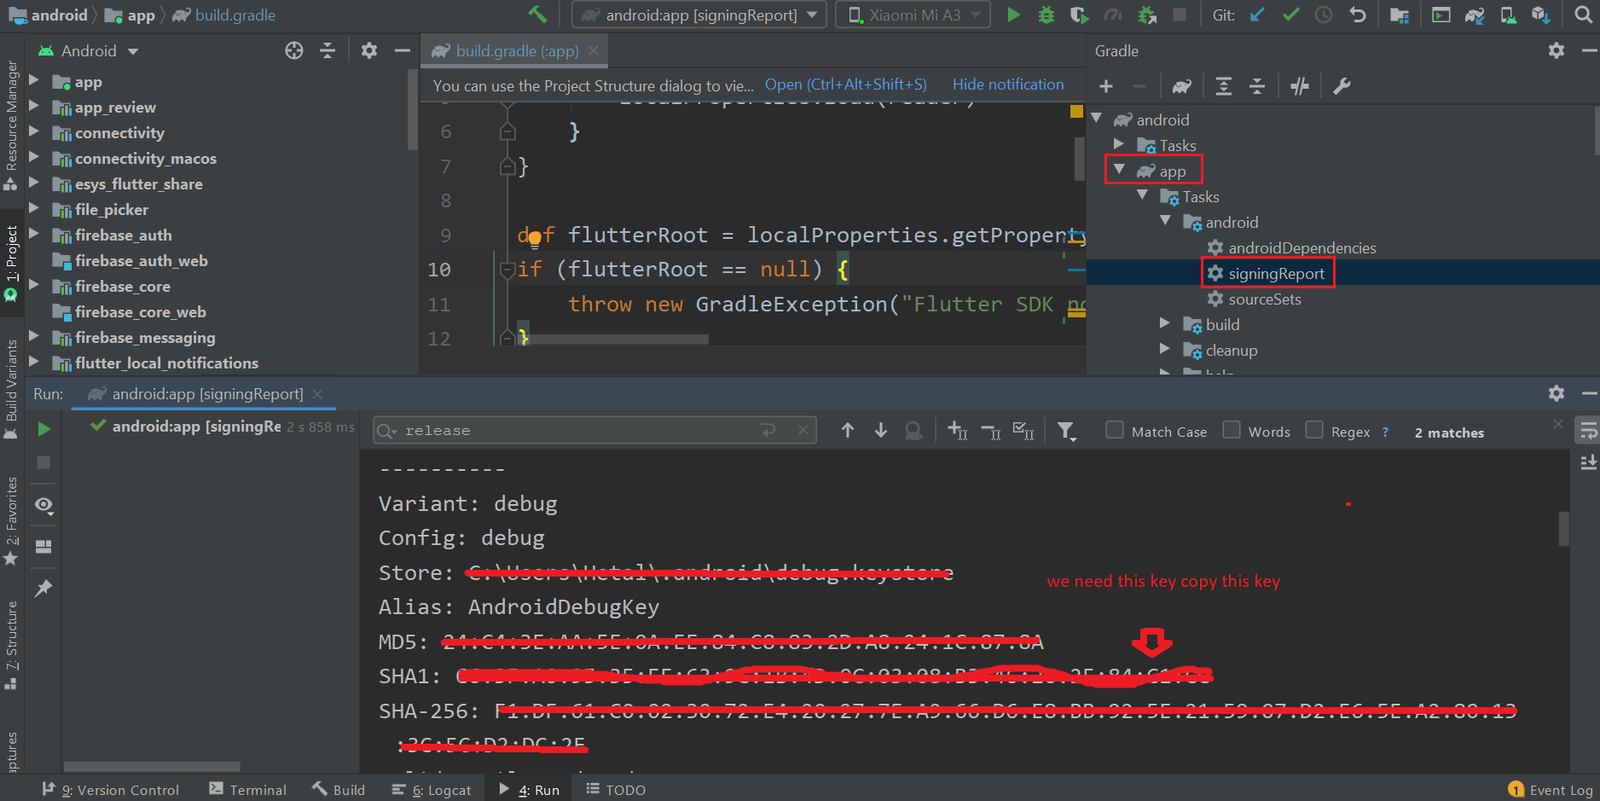The width and height of the screenshot is (1600, 801).
Task: Enable the Match Case checkbox
Action: point(1114,430)
